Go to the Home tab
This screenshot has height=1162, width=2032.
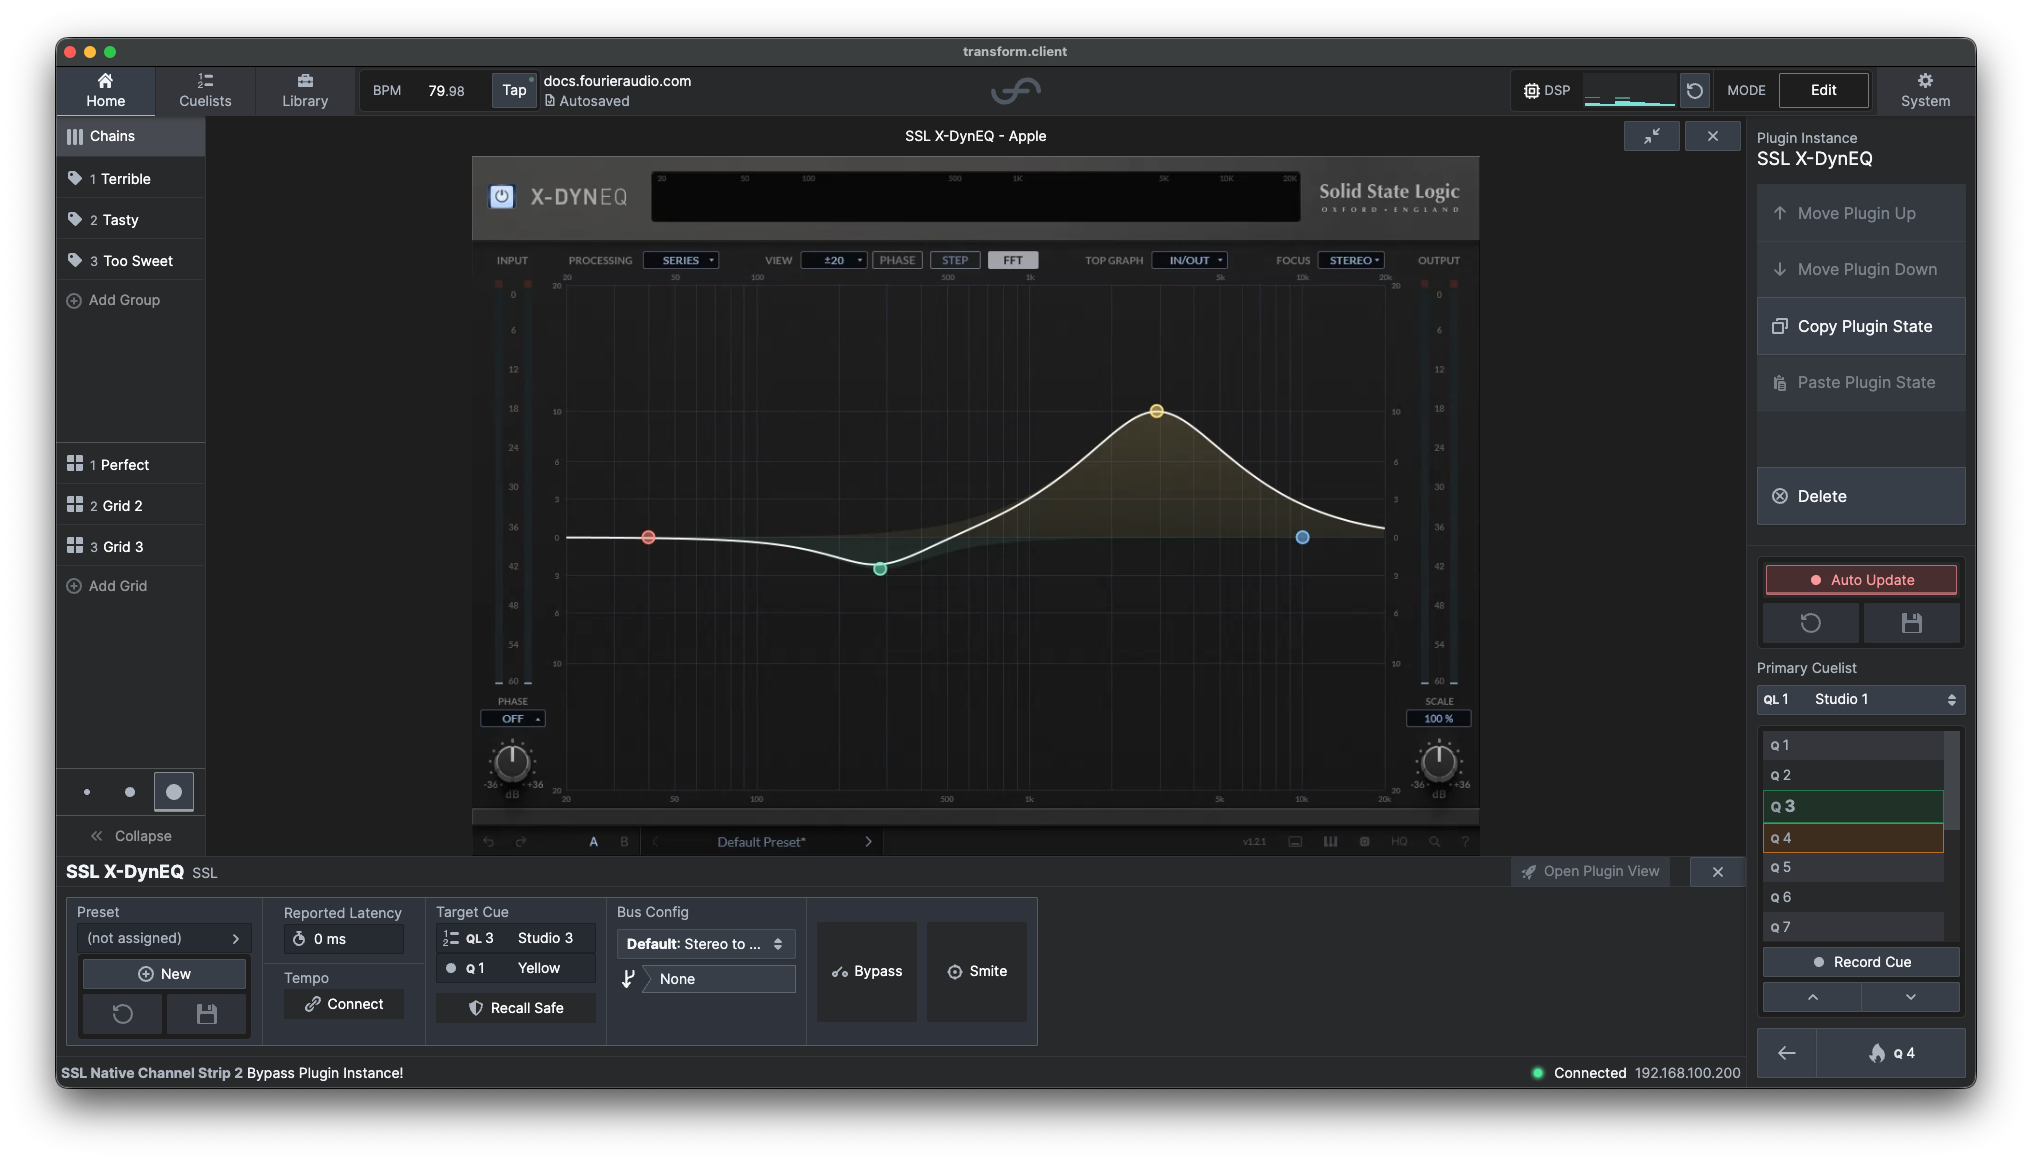click(x=105, y=90)
